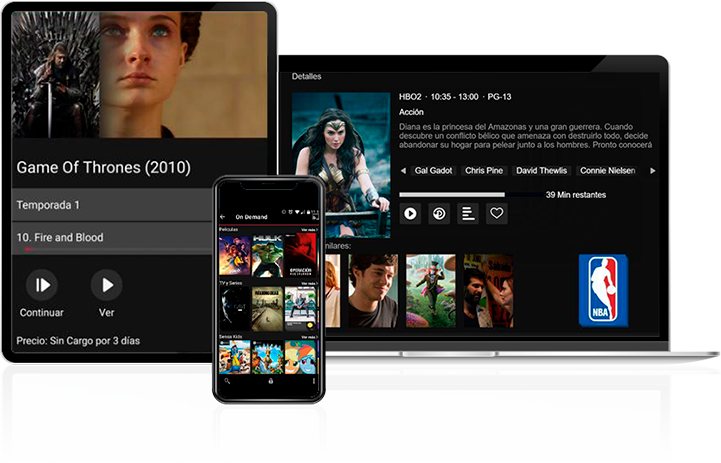Tap the blue bird cartoon kids poster
The image size is (721, 463).
pos(235,357)
